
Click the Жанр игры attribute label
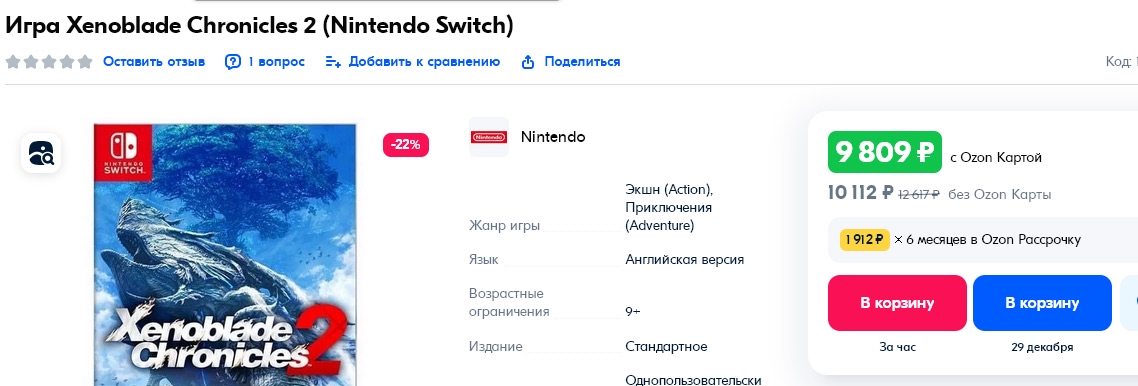[x=504, y=226]
